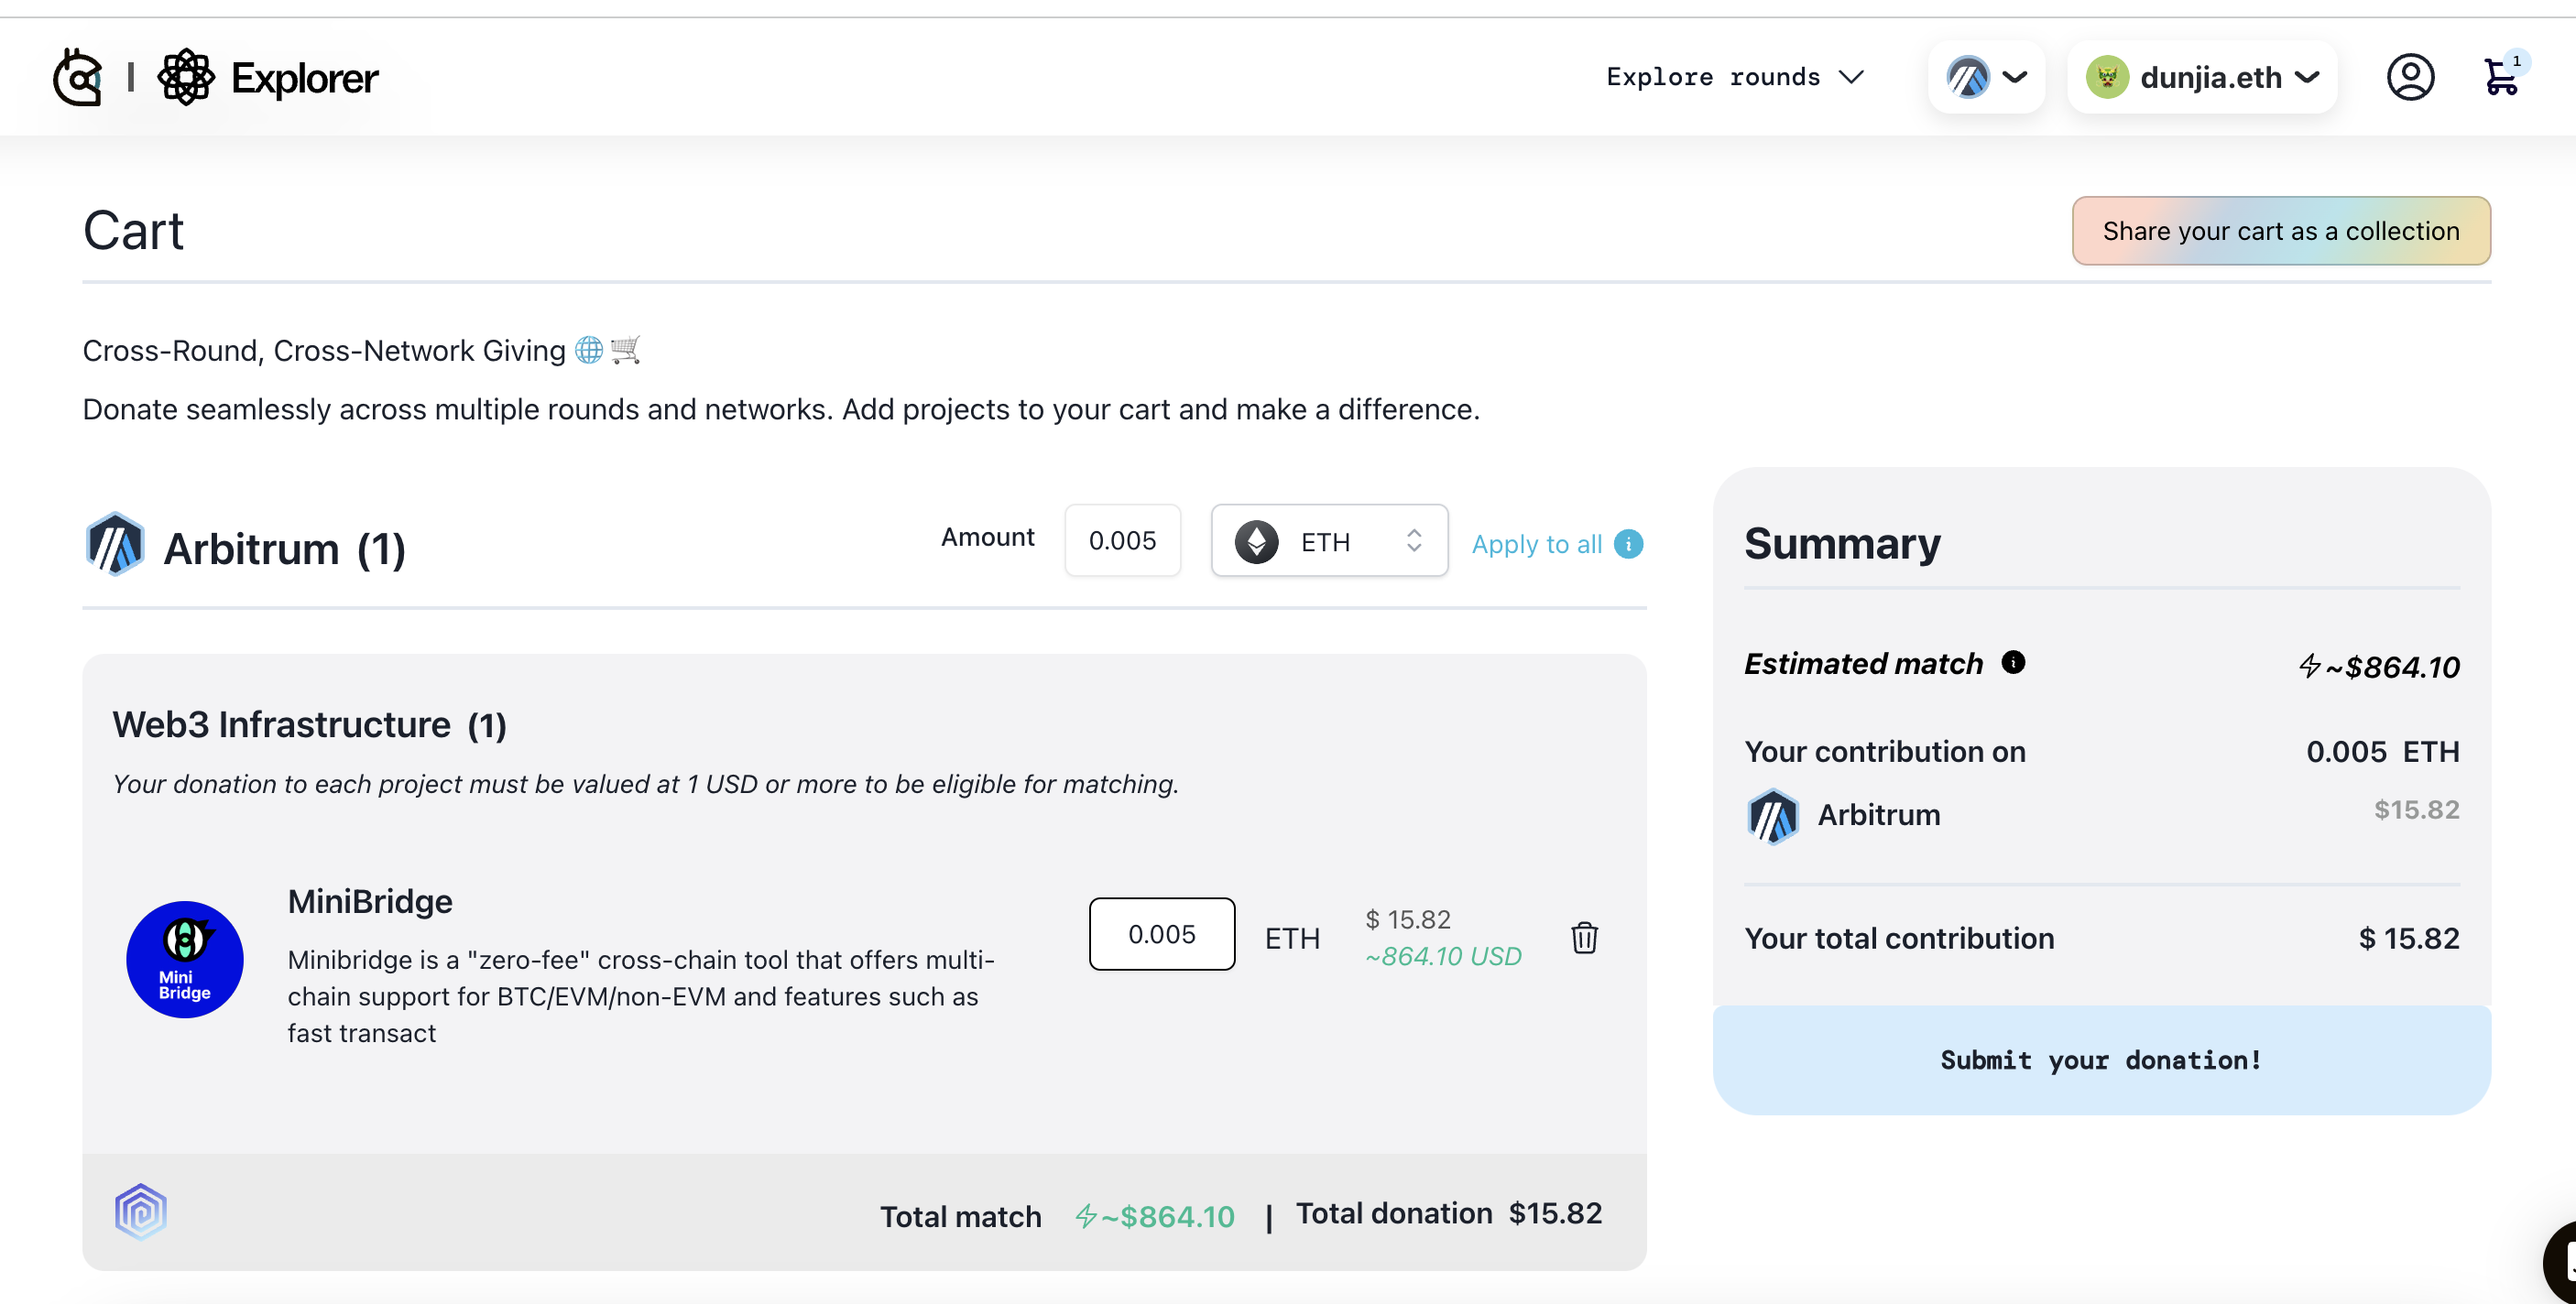The width and height of the screenshot is (2576, 1304).
Task: Click Submit your donation button
Action: pyautogui.click(x=2101, y=1060)
